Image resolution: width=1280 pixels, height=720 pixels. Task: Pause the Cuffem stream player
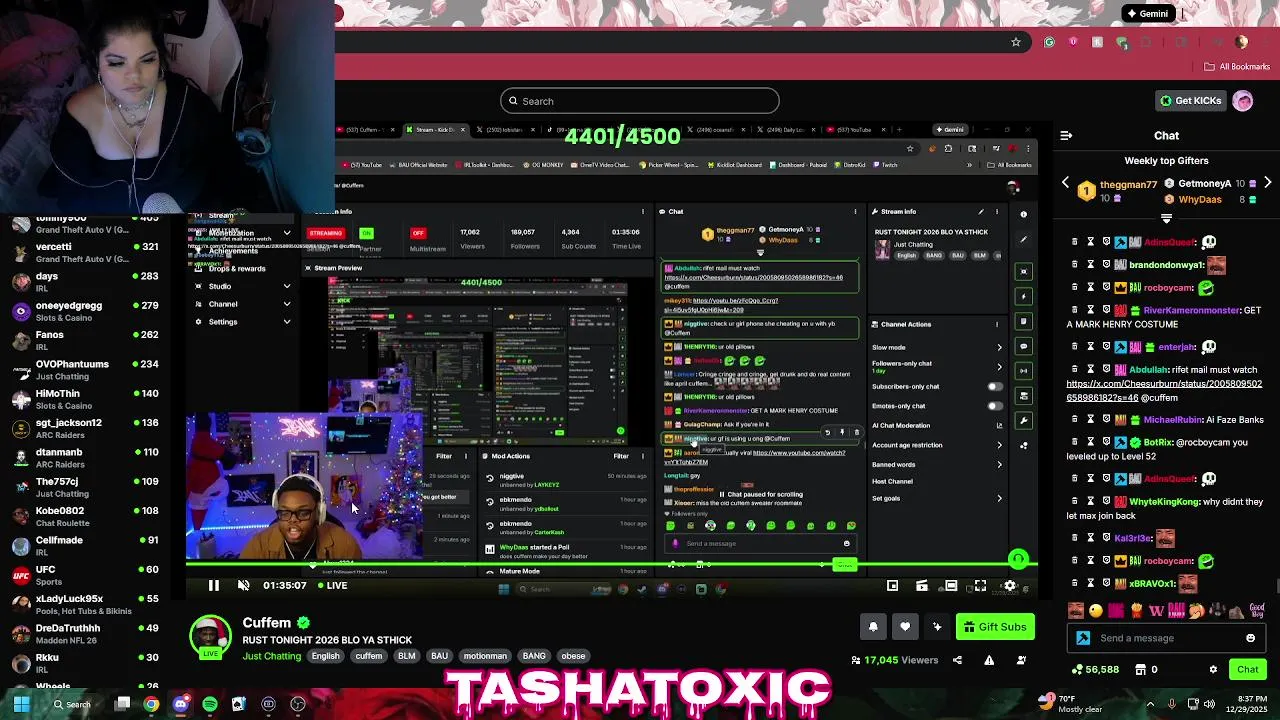(213, 586)
